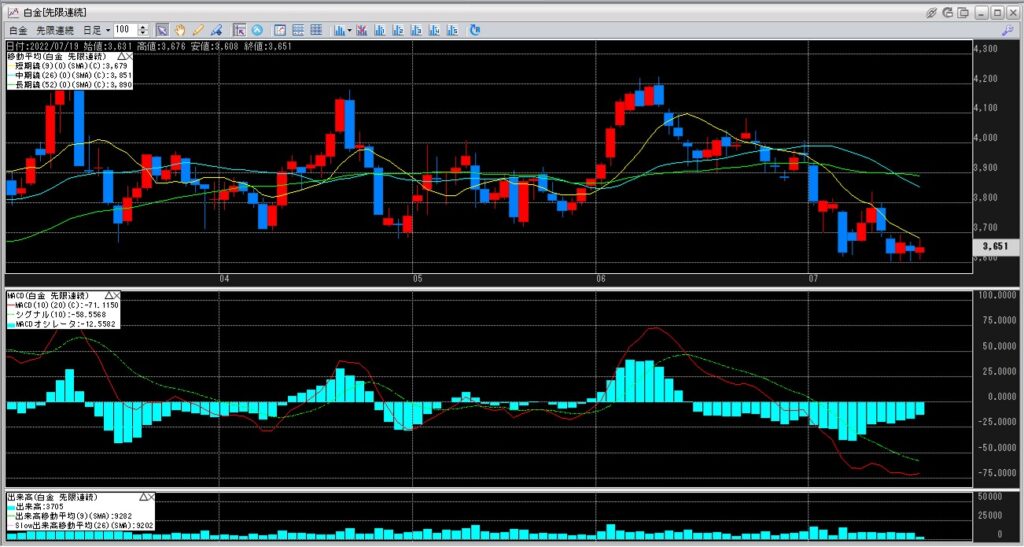Click the title bar refresh-window icon
The image size is (1024, 547).
[x=948, y=12]
